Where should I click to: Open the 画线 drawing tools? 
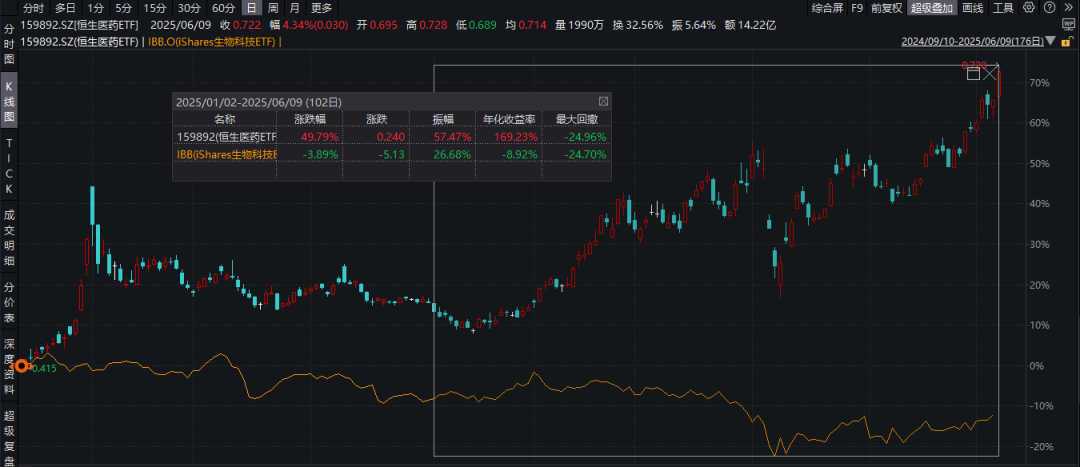[x=972, y=8]
